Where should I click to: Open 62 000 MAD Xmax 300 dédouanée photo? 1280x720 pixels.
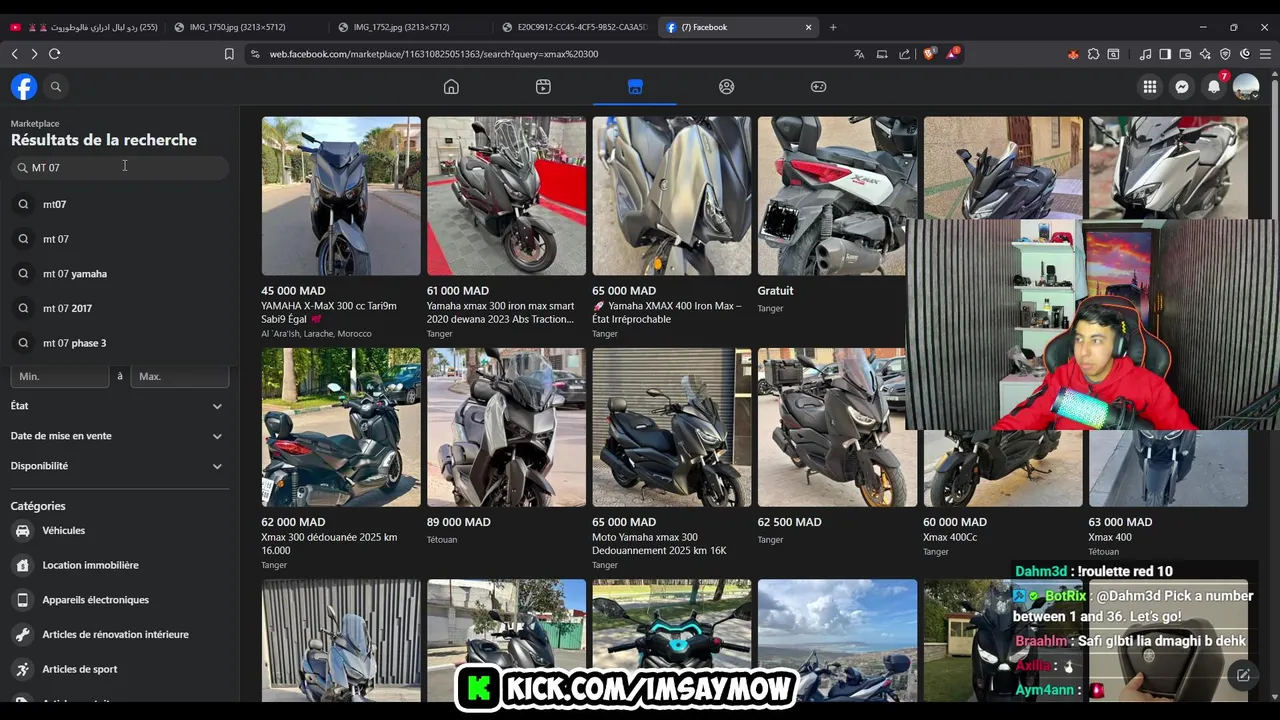341,427
